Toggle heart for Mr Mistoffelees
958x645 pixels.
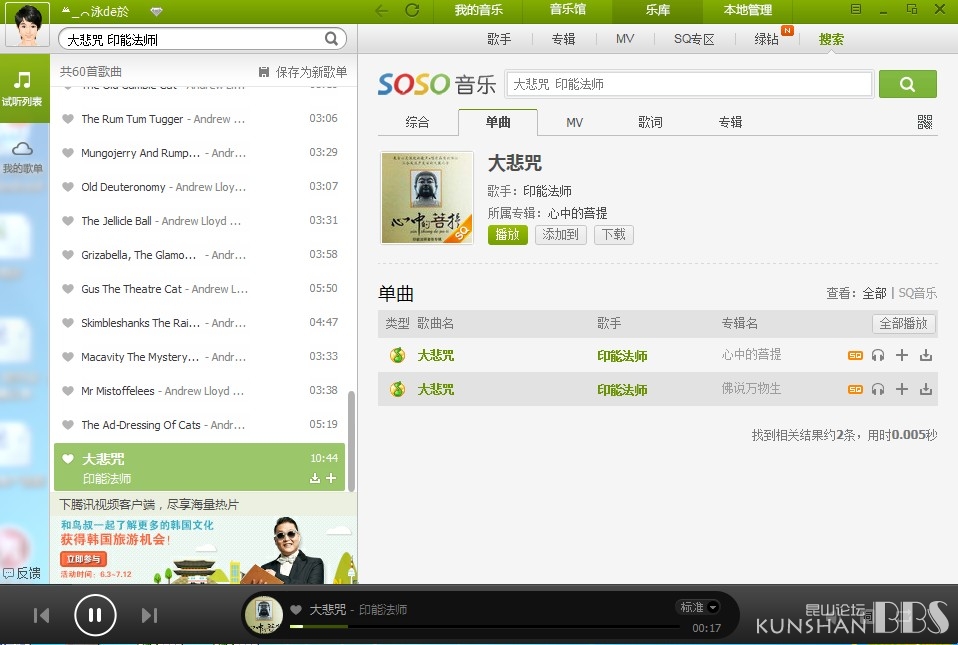[68, 390]
